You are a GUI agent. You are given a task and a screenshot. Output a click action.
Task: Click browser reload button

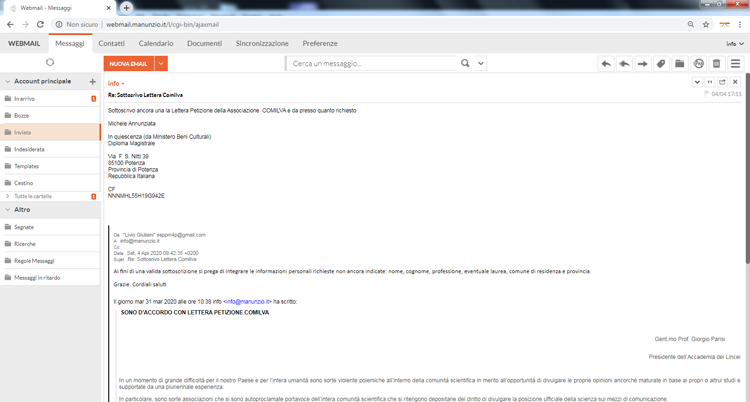(x=40, y=24)
